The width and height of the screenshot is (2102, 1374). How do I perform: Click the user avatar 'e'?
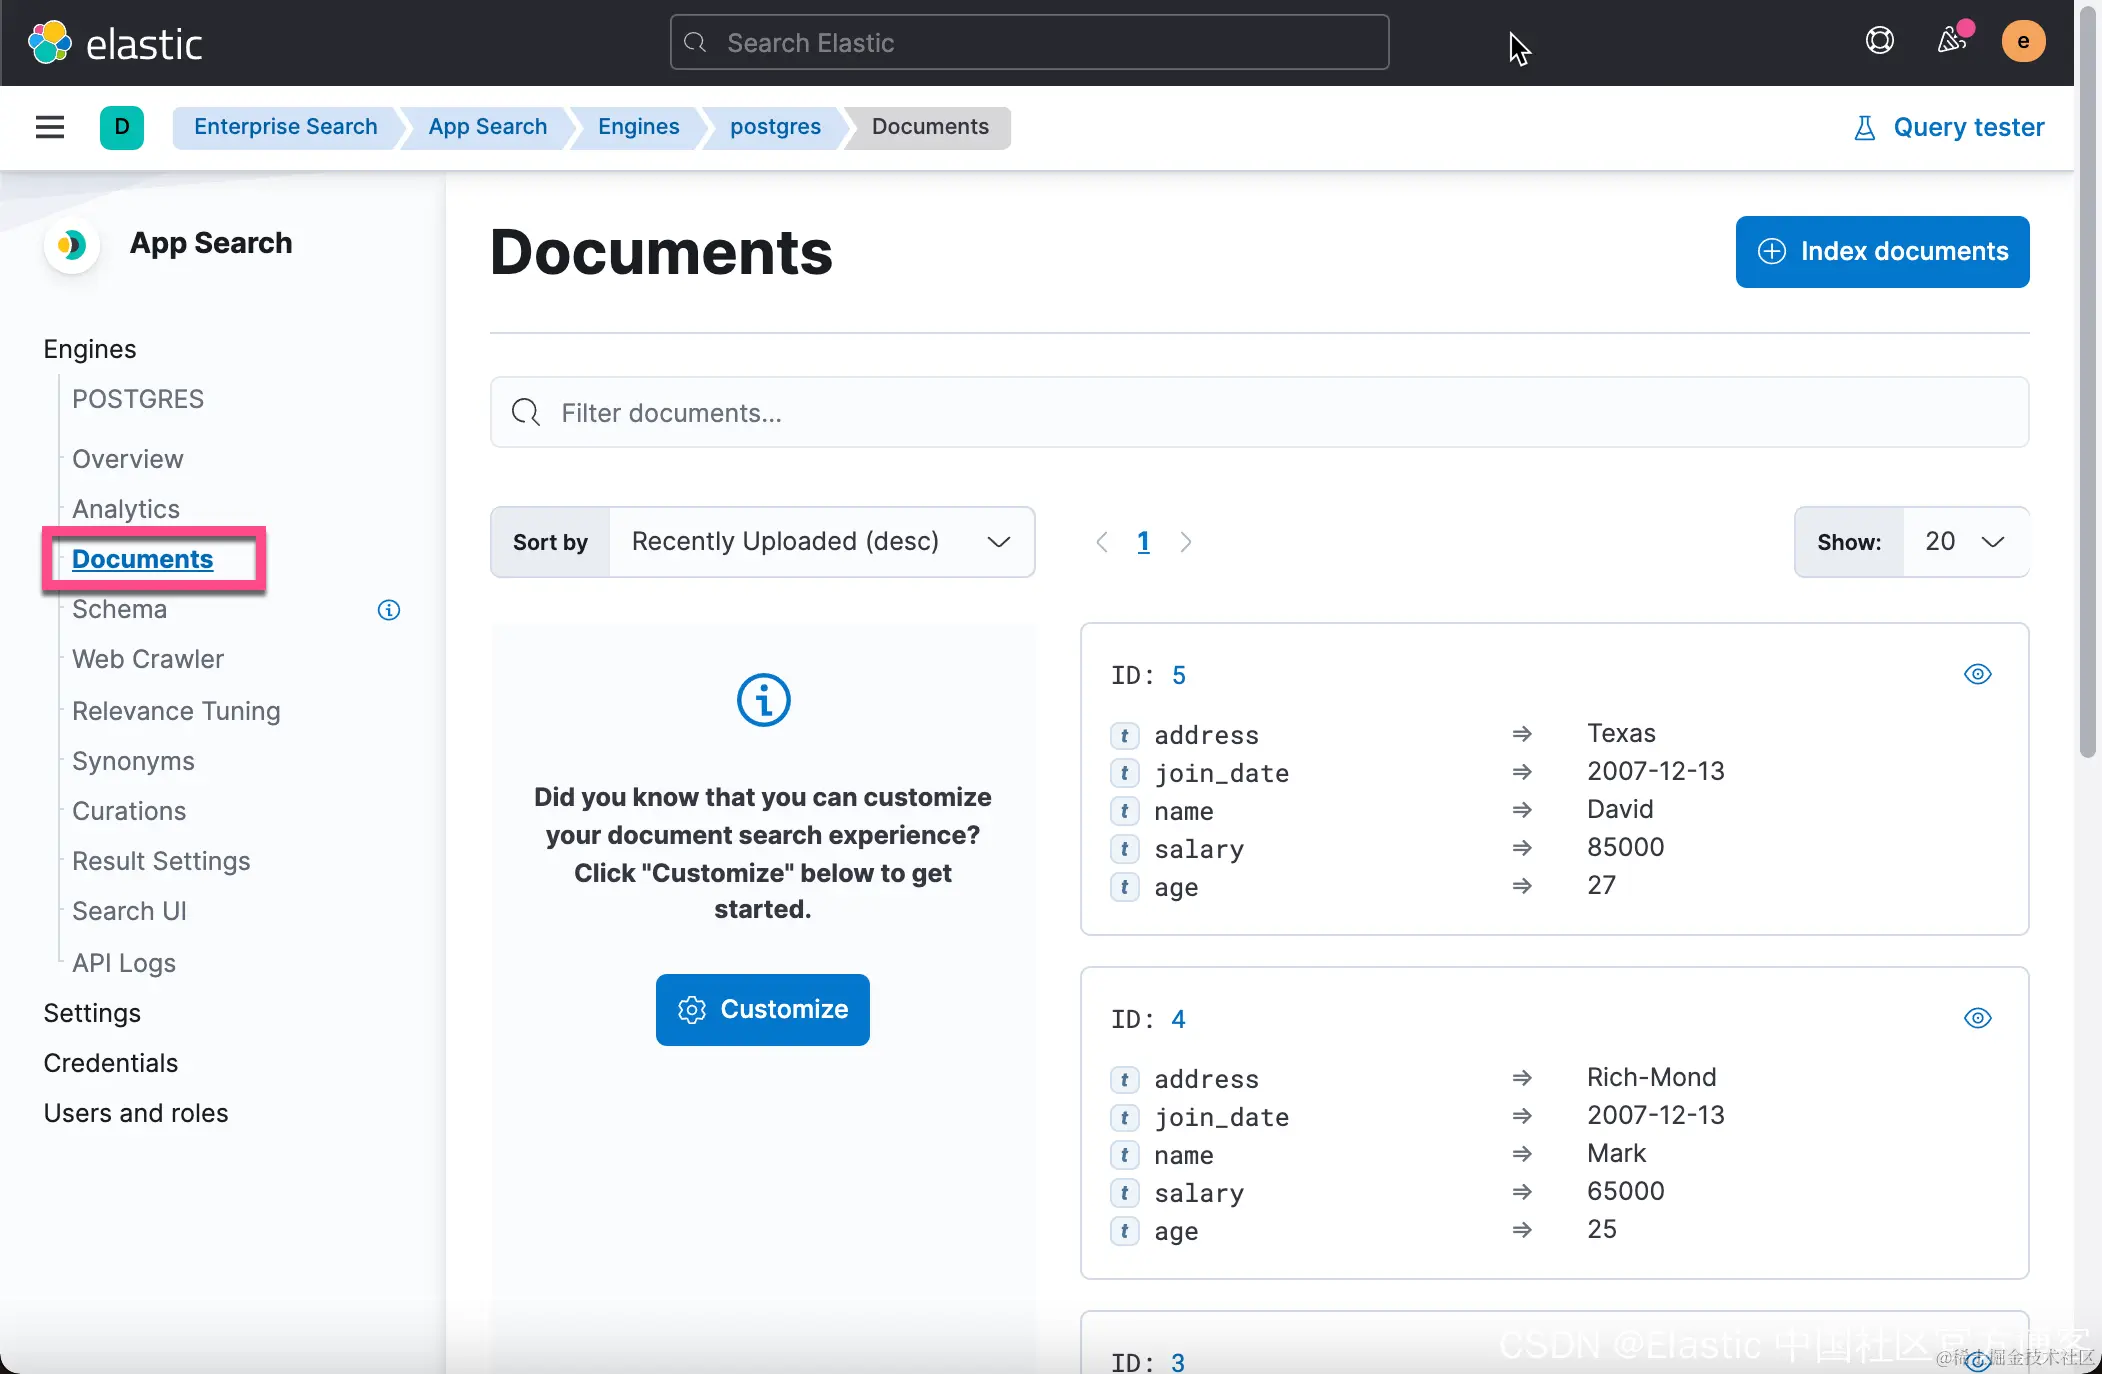tap(2022, 41)
